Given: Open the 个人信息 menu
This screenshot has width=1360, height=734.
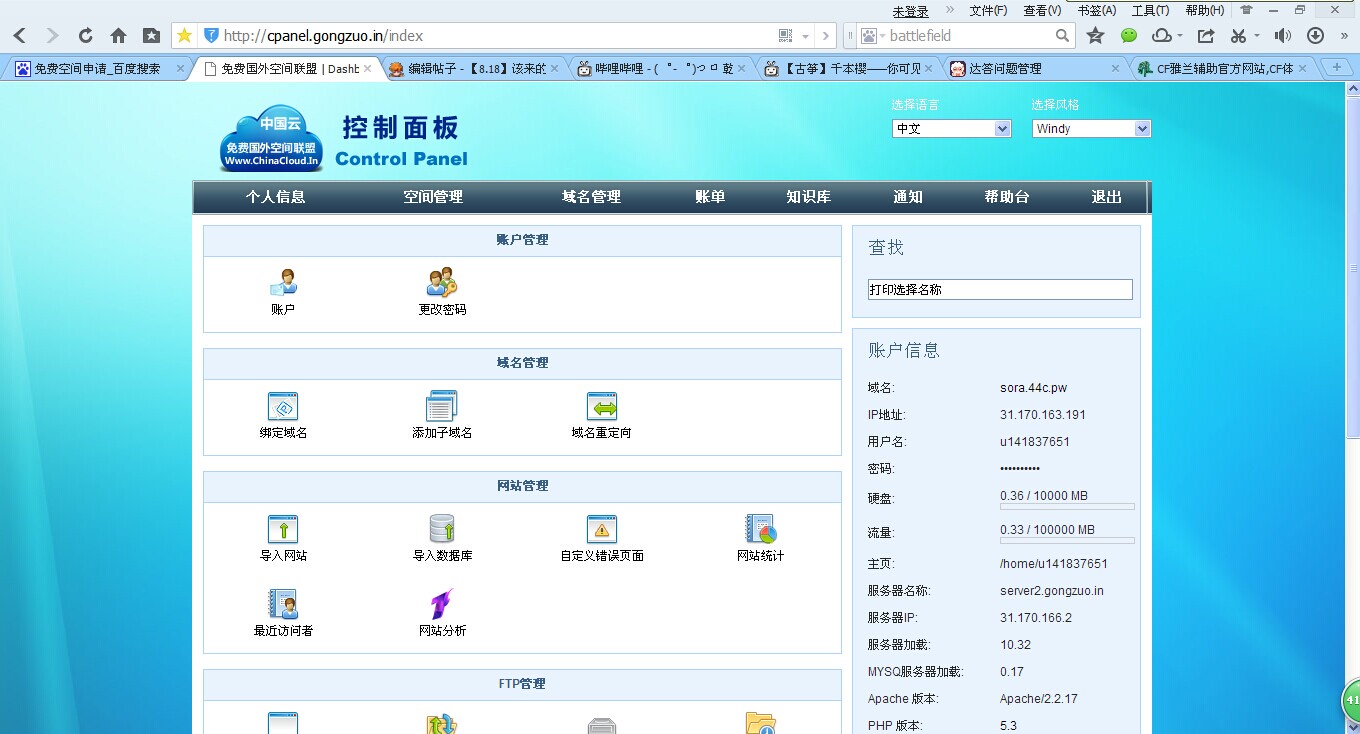Looking at the screenshot, I should click(275, 197).
